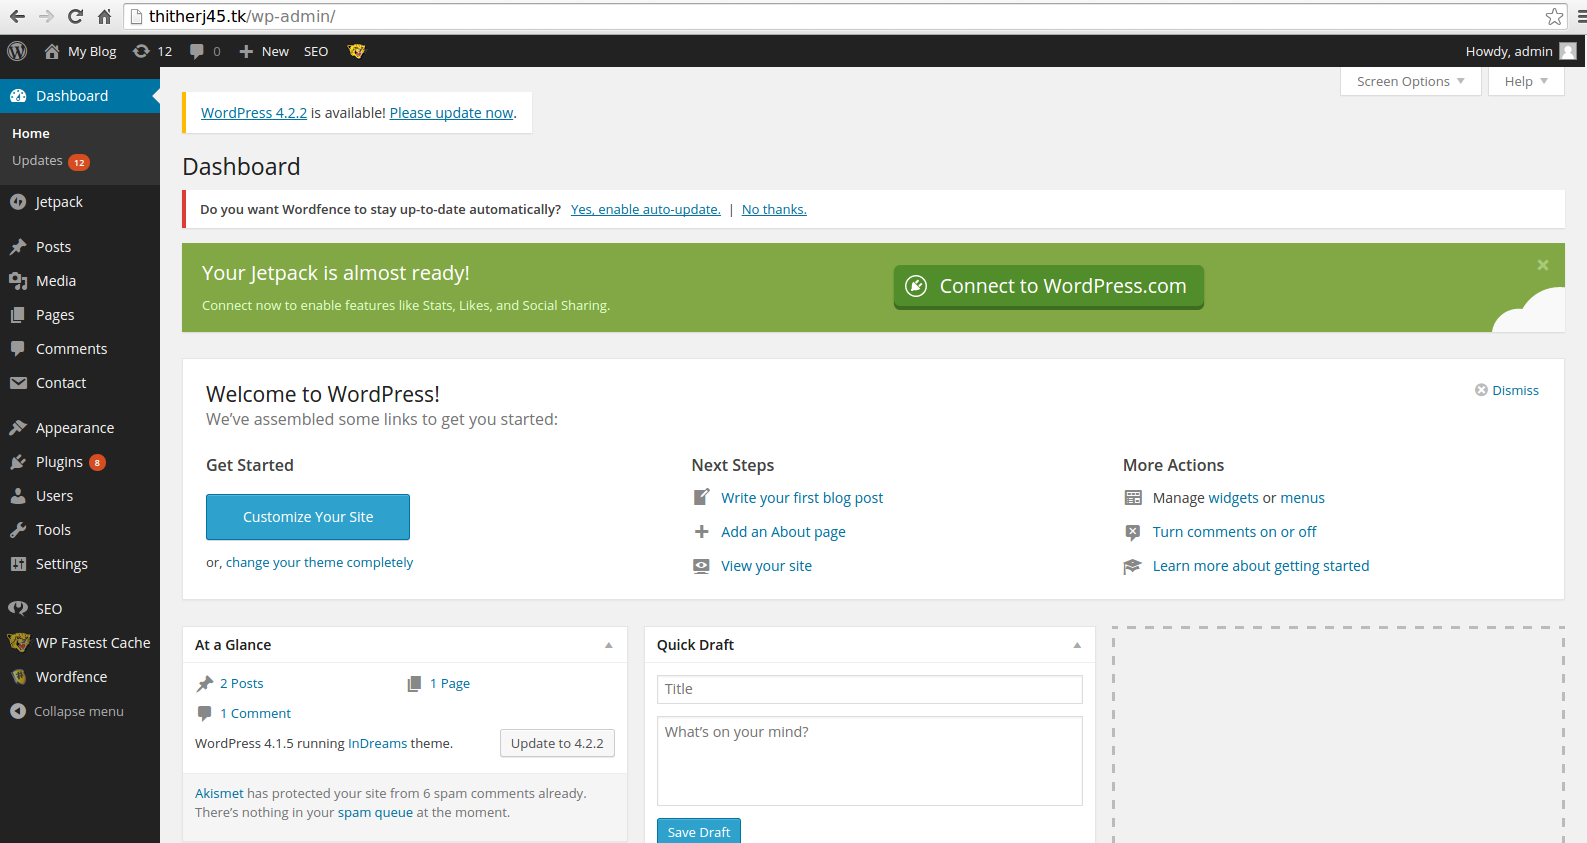This screenshot has height=843, width=1587.
Task: Click the No thanks link
Action: pyautogui.click(x=774, y=209)
